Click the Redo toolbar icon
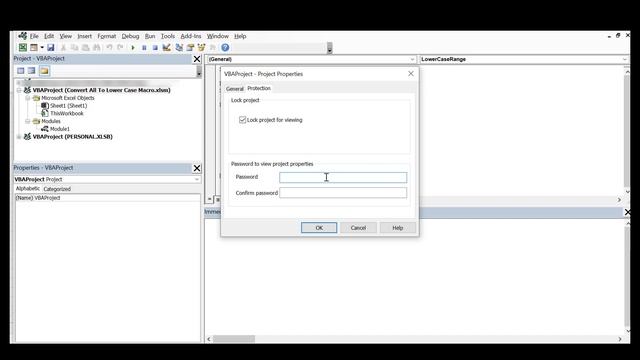 pyautogui.click(x=120, y=48)
